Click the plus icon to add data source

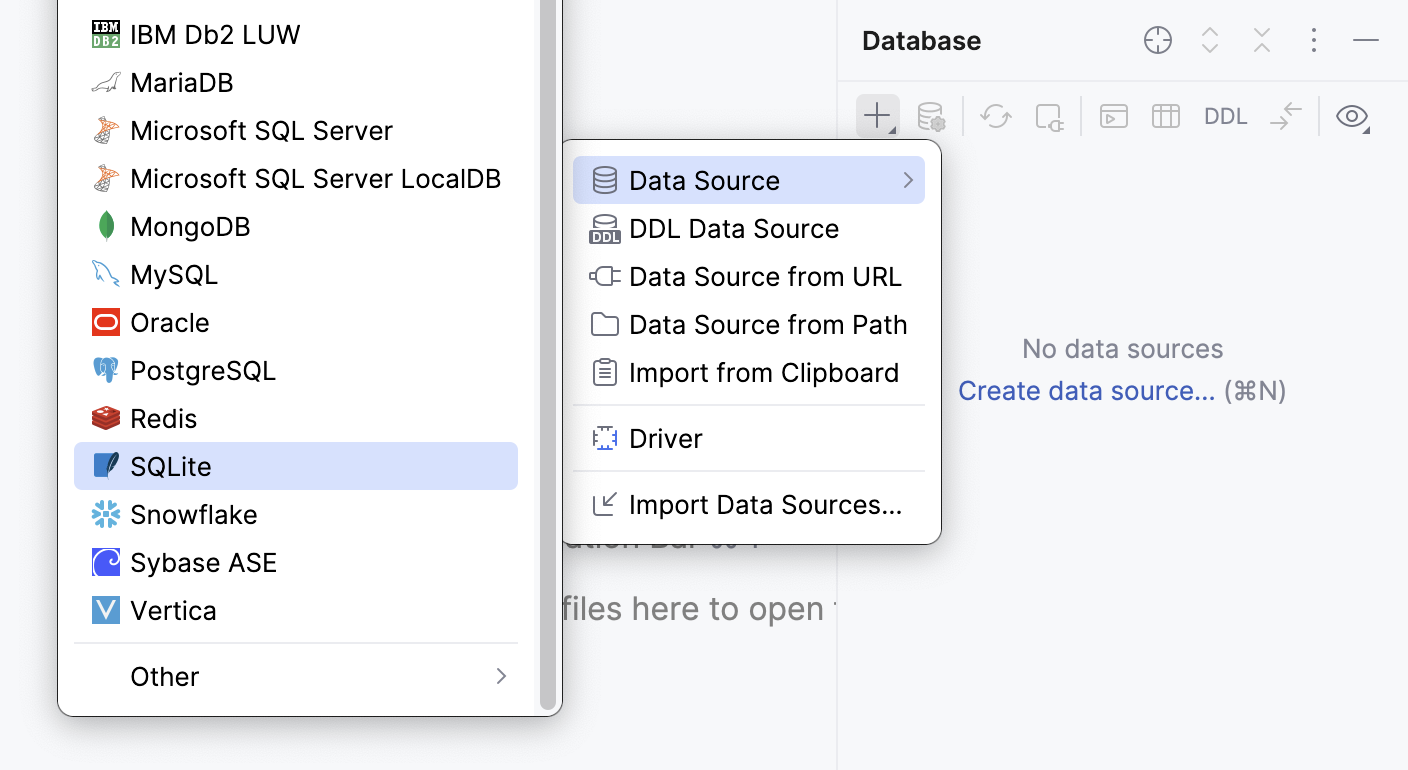click(x=877, y=116)
